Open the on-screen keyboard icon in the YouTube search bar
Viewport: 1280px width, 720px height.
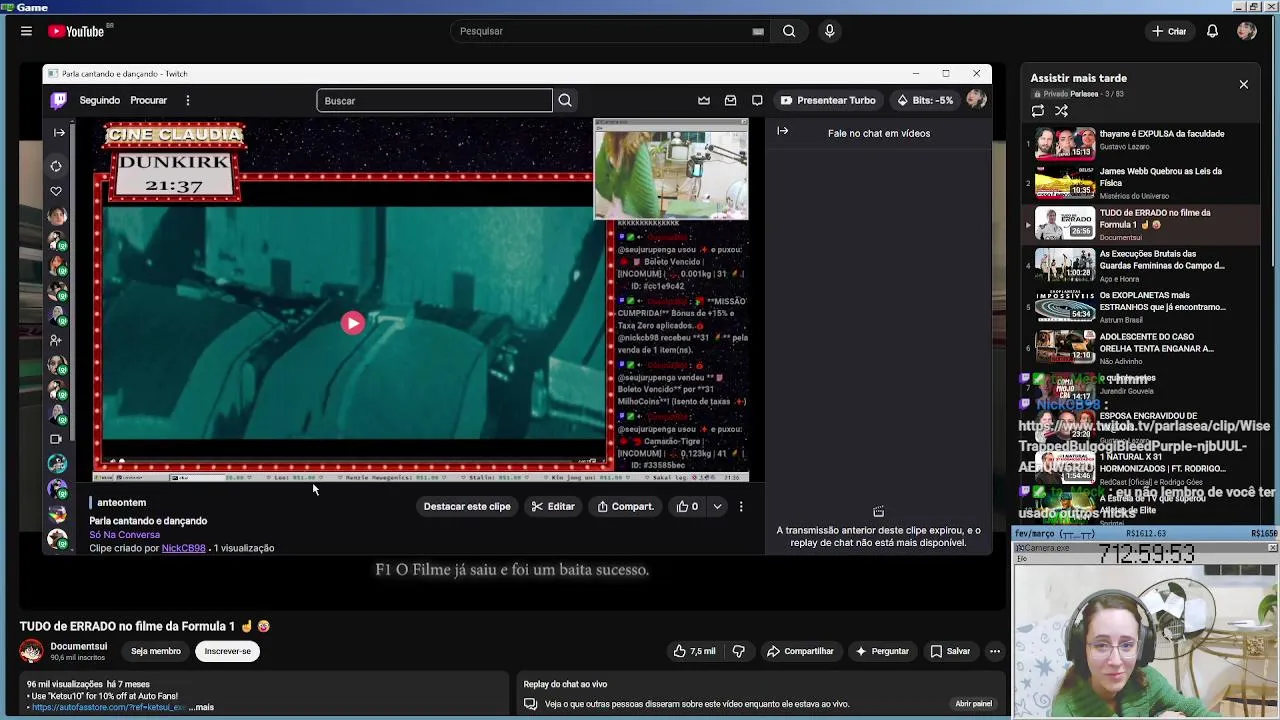(758, 31)
